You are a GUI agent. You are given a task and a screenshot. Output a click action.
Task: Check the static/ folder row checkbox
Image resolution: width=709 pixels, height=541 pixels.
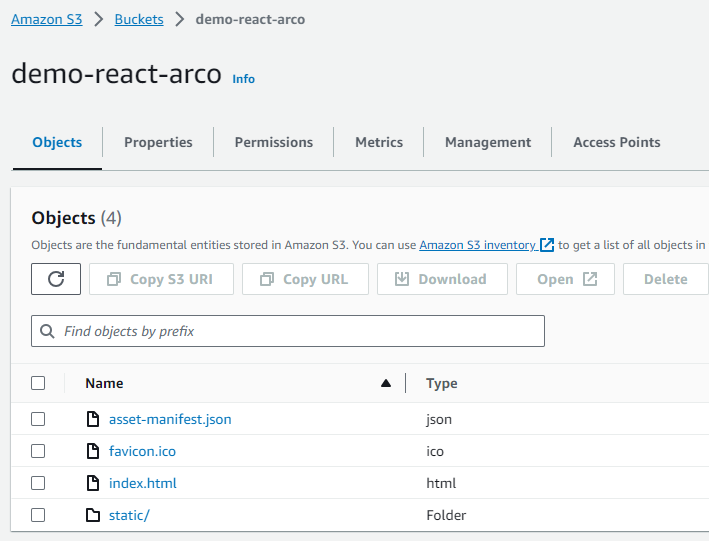pyautogui.click(x=38, y=515)
